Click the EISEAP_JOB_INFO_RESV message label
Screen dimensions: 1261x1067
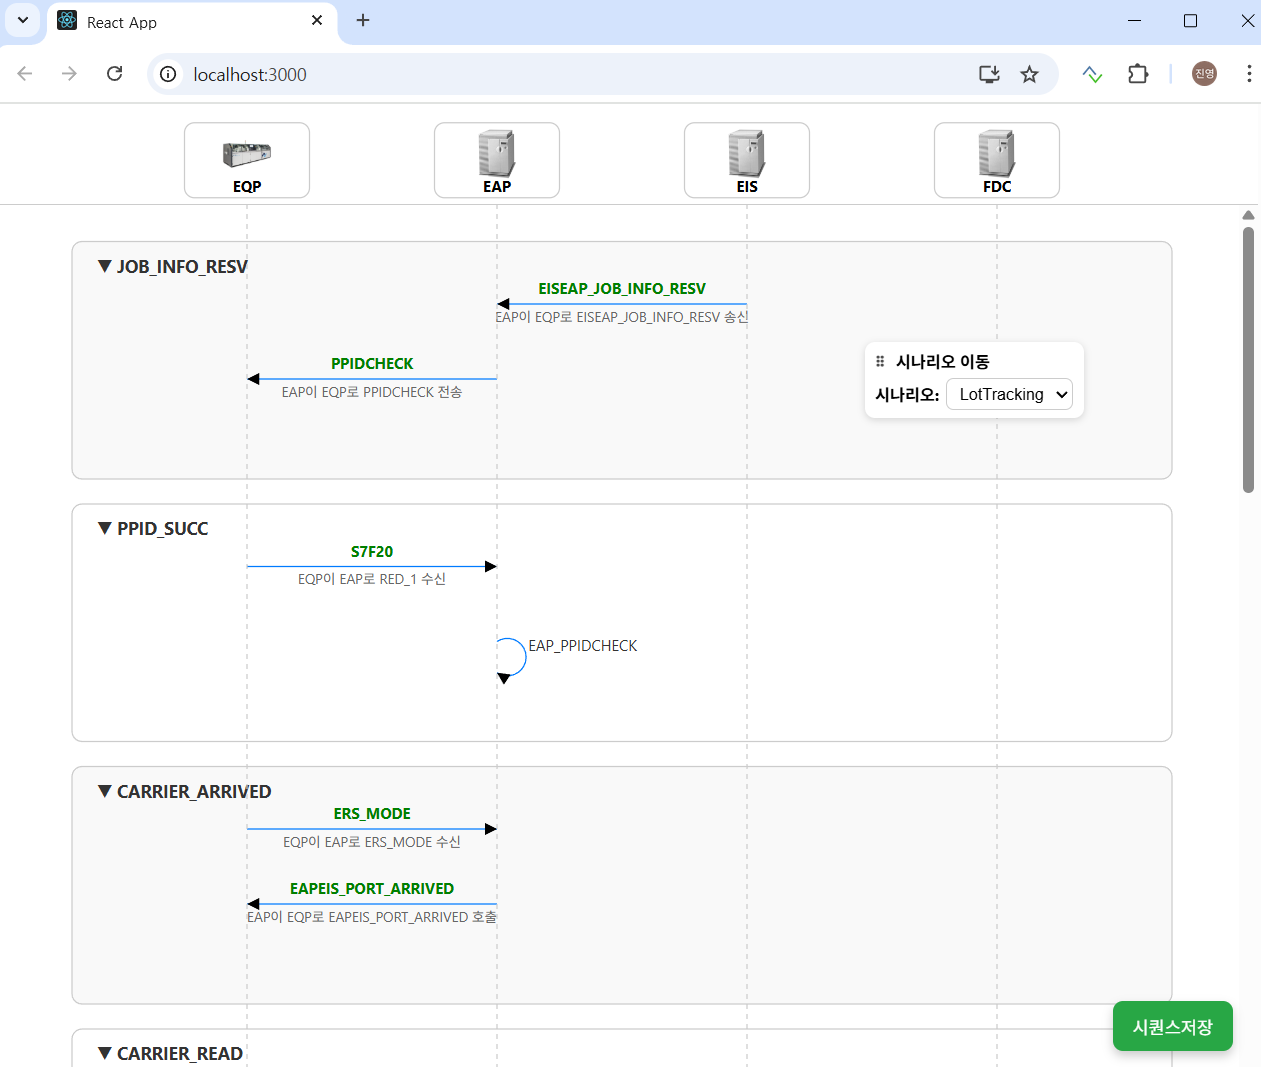point(622,289)
